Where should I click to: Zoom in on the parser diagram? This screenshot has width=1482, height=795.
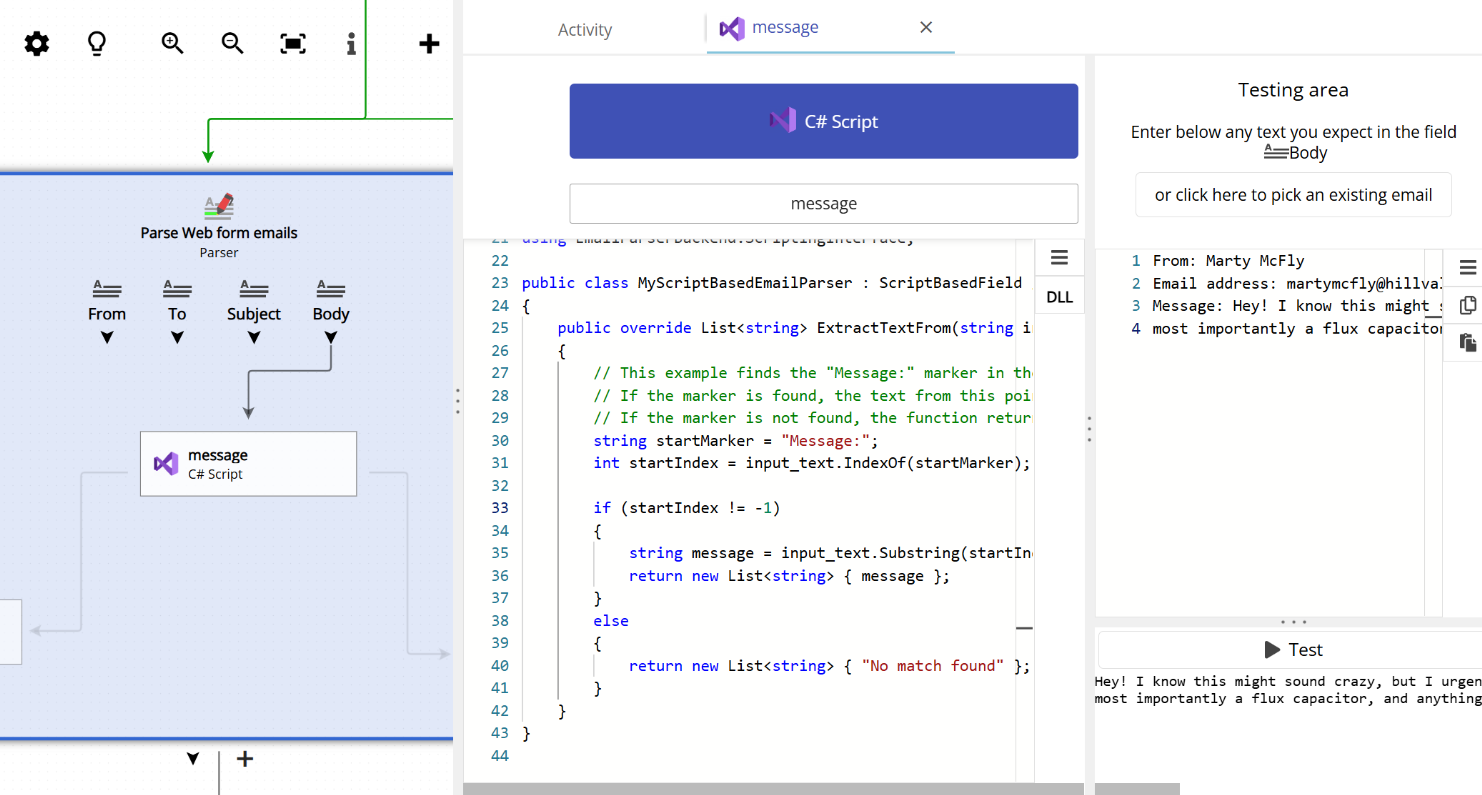[x=171, y=43]
